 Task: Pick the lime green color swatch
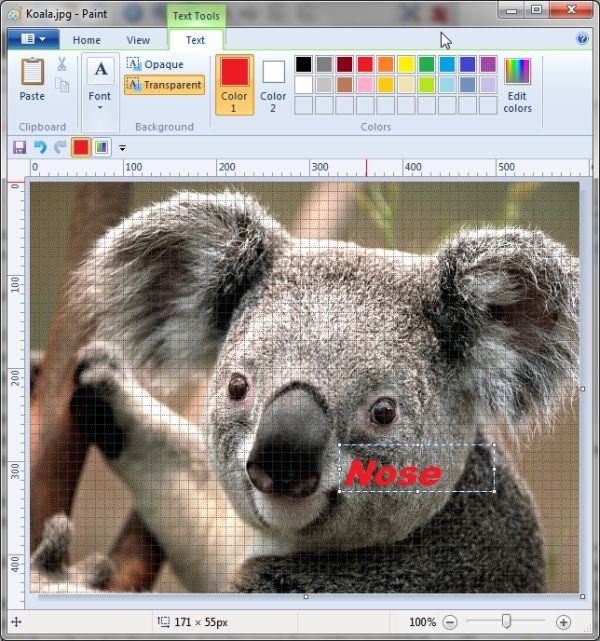pos(426,85)
